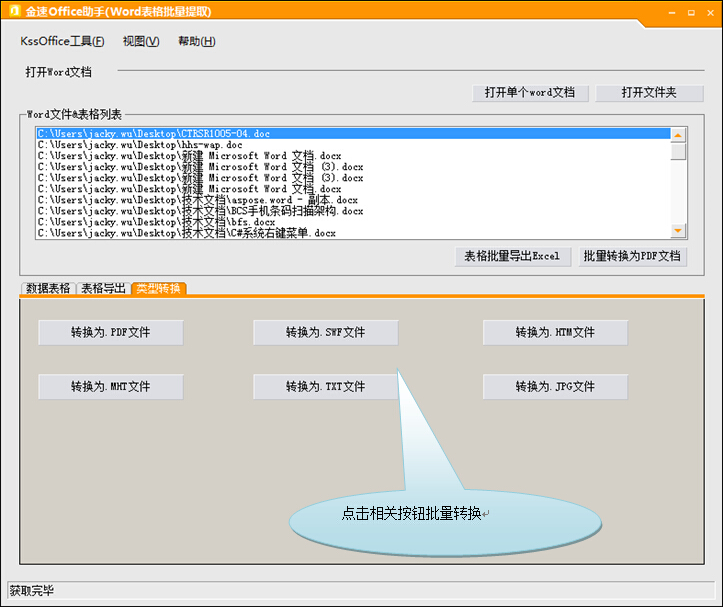The height and width of the screenshot is (607, 723).
Task: Click 打开单个word文档 button
Action: [x=530, y=93]
